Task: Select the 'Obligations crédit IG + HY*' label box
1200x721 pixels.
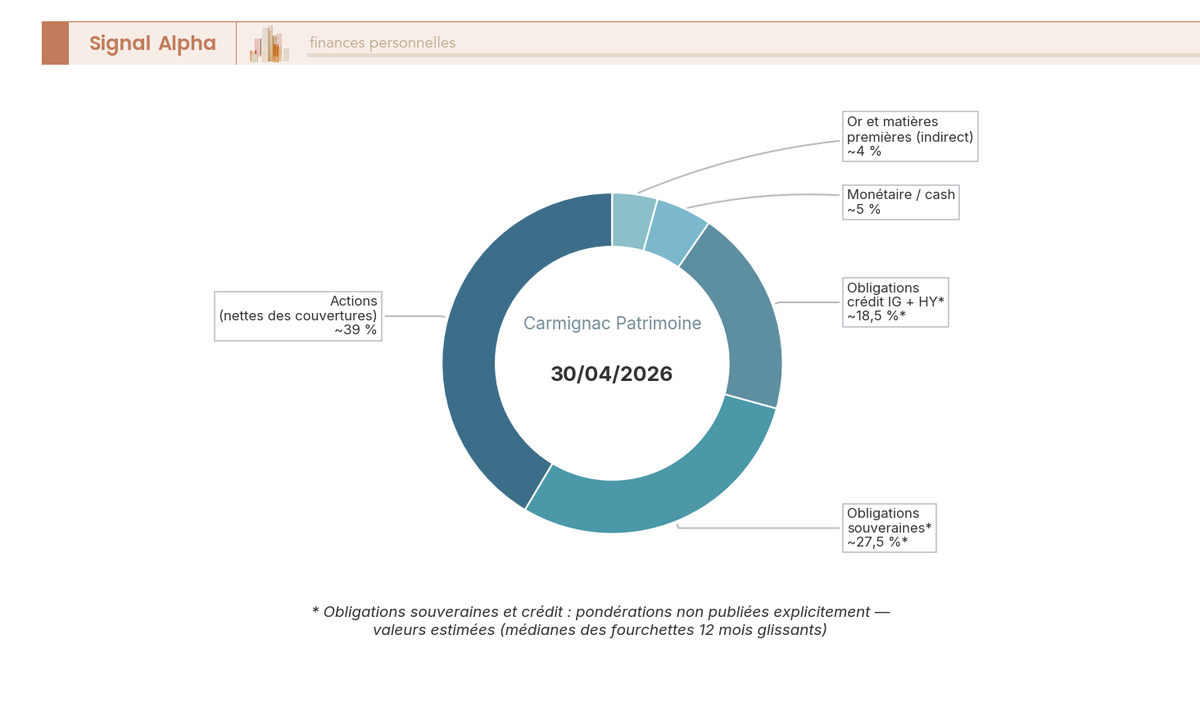Action: coord(895,302)
